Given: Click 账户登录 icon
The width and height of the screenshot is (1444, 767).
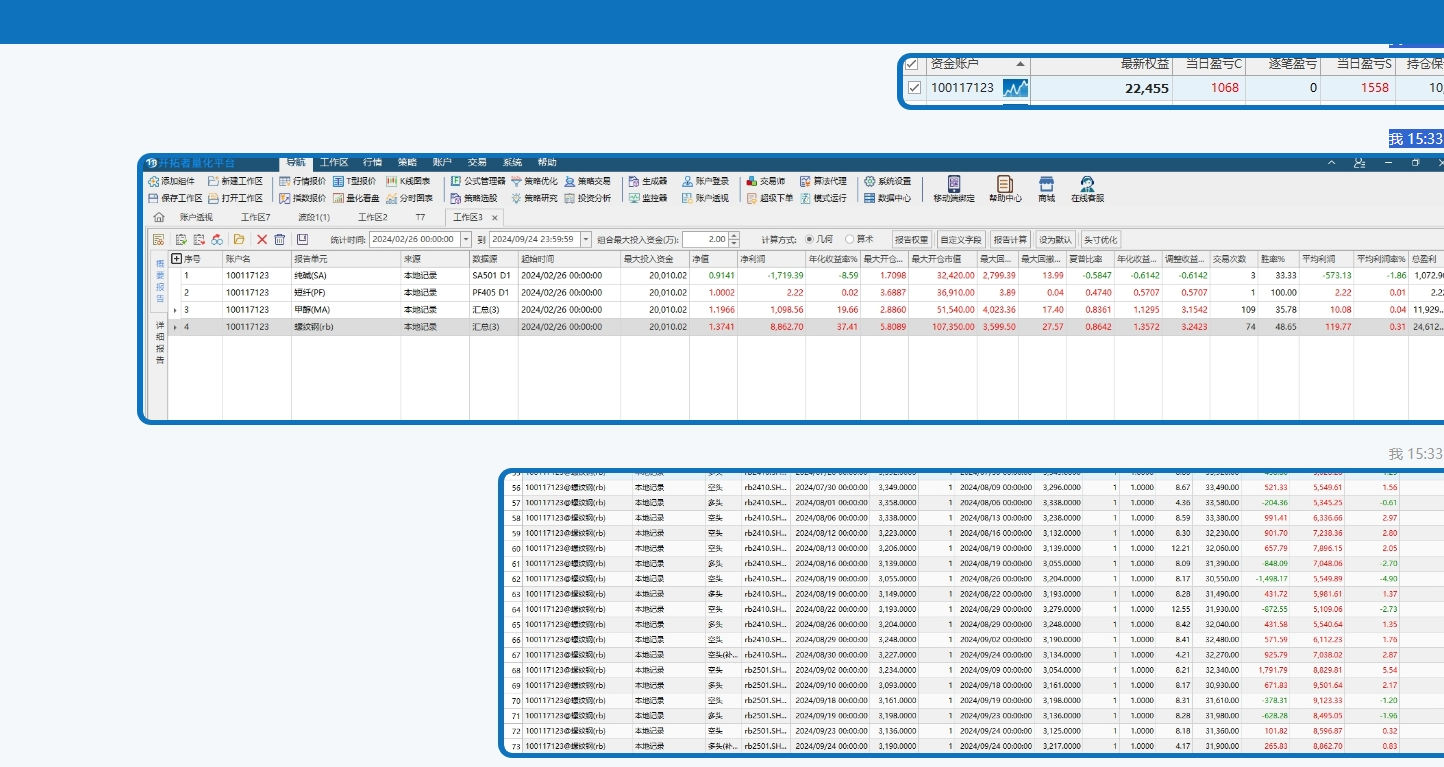Looking at the screenshot, I should [x=688, y=182].
